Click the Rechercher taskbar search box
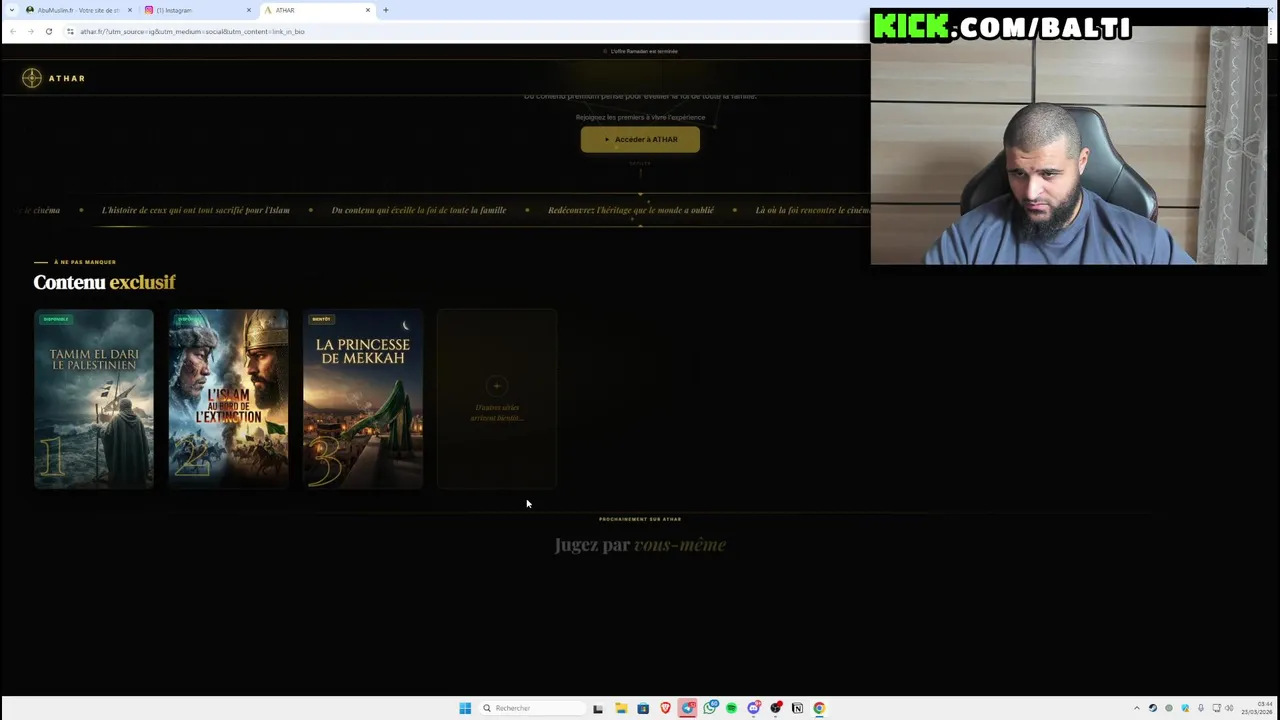The width and height of the screenshot is (1280, 720). [x=531, y=708]
